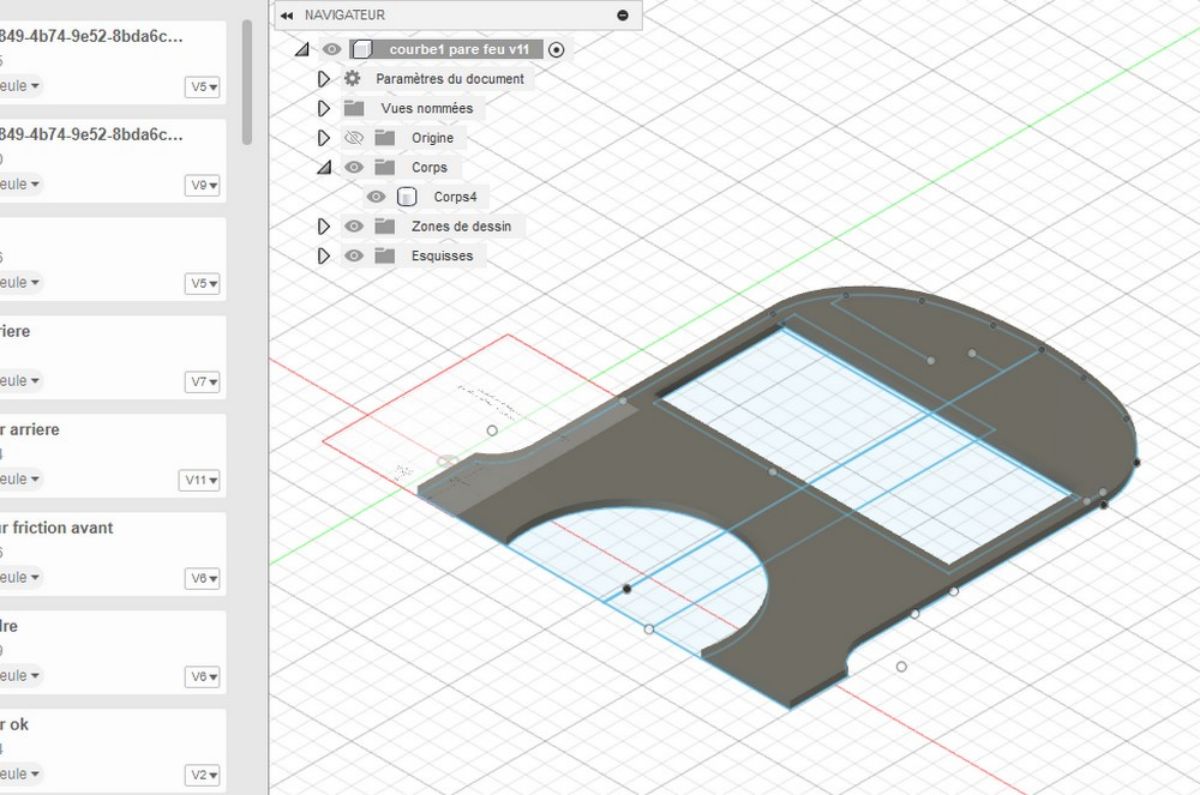
Task: Expand the Paramètres du document node
Action: 323,78
